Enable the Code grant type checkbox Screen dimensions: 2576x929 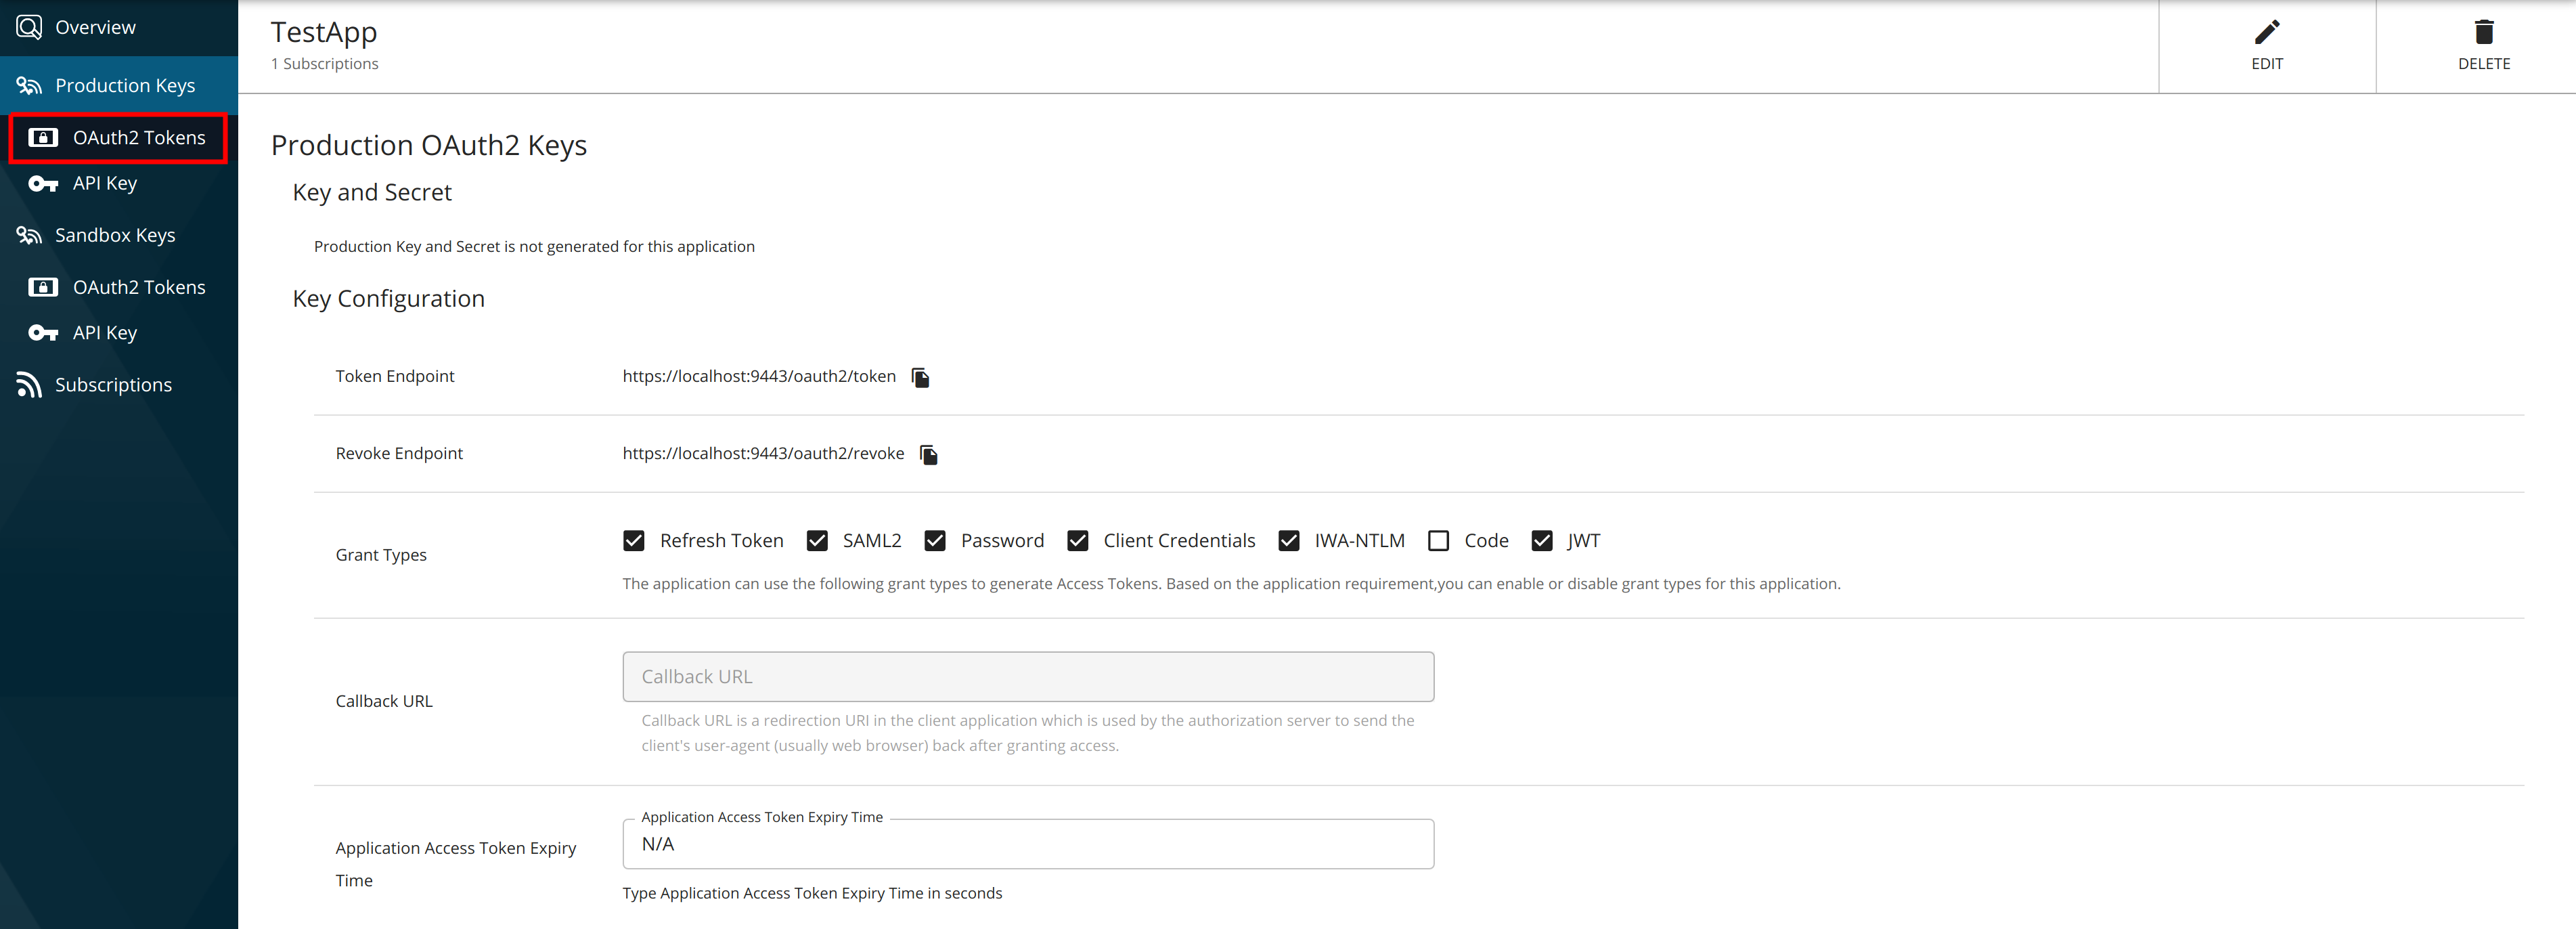click(1438, 541)
